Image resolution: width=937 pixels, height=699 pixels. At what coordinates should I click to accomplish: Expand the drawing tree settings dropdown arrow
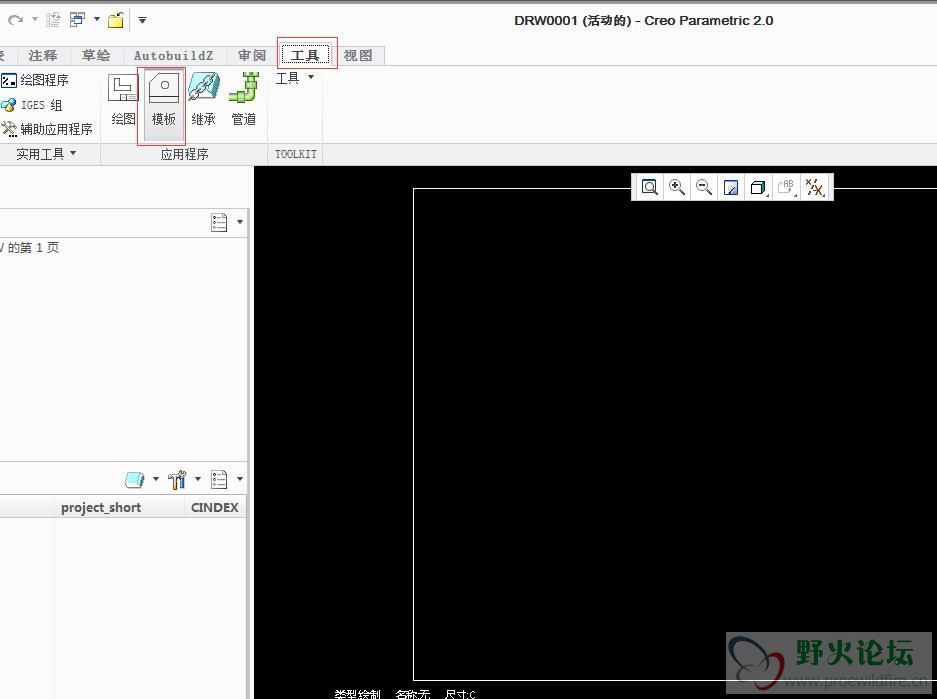(240, 222)
